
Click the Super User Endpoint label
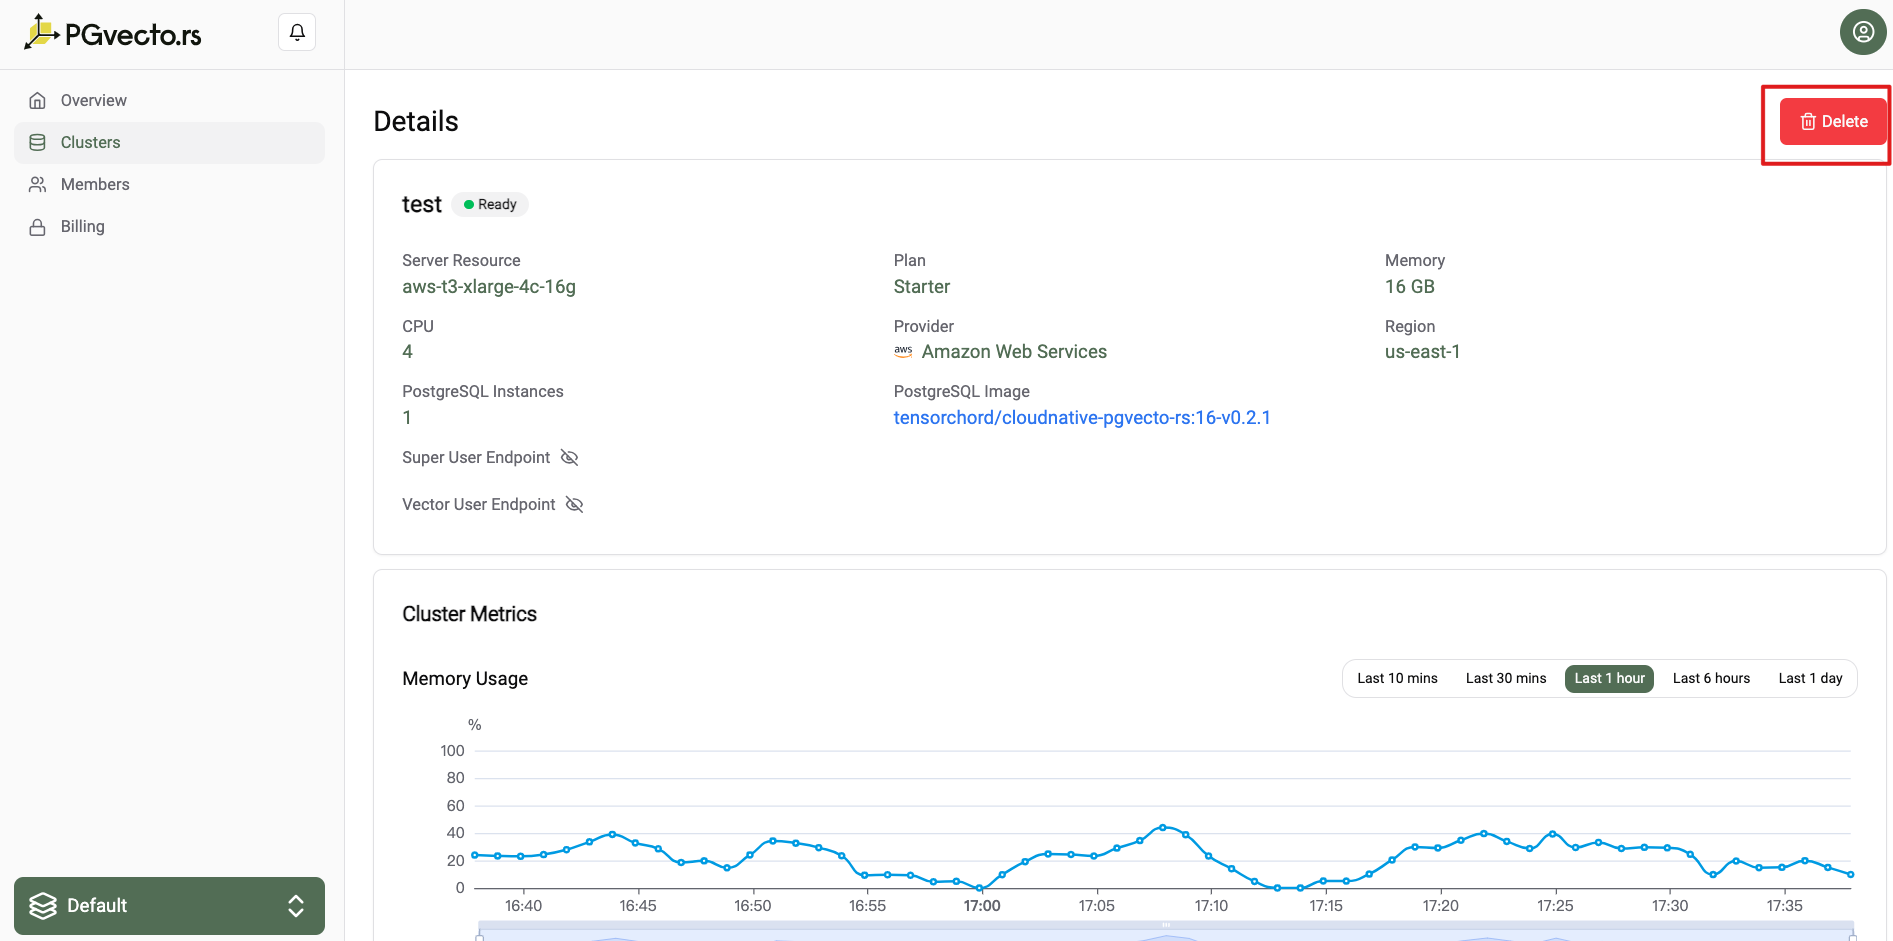(x=476, y=457)
